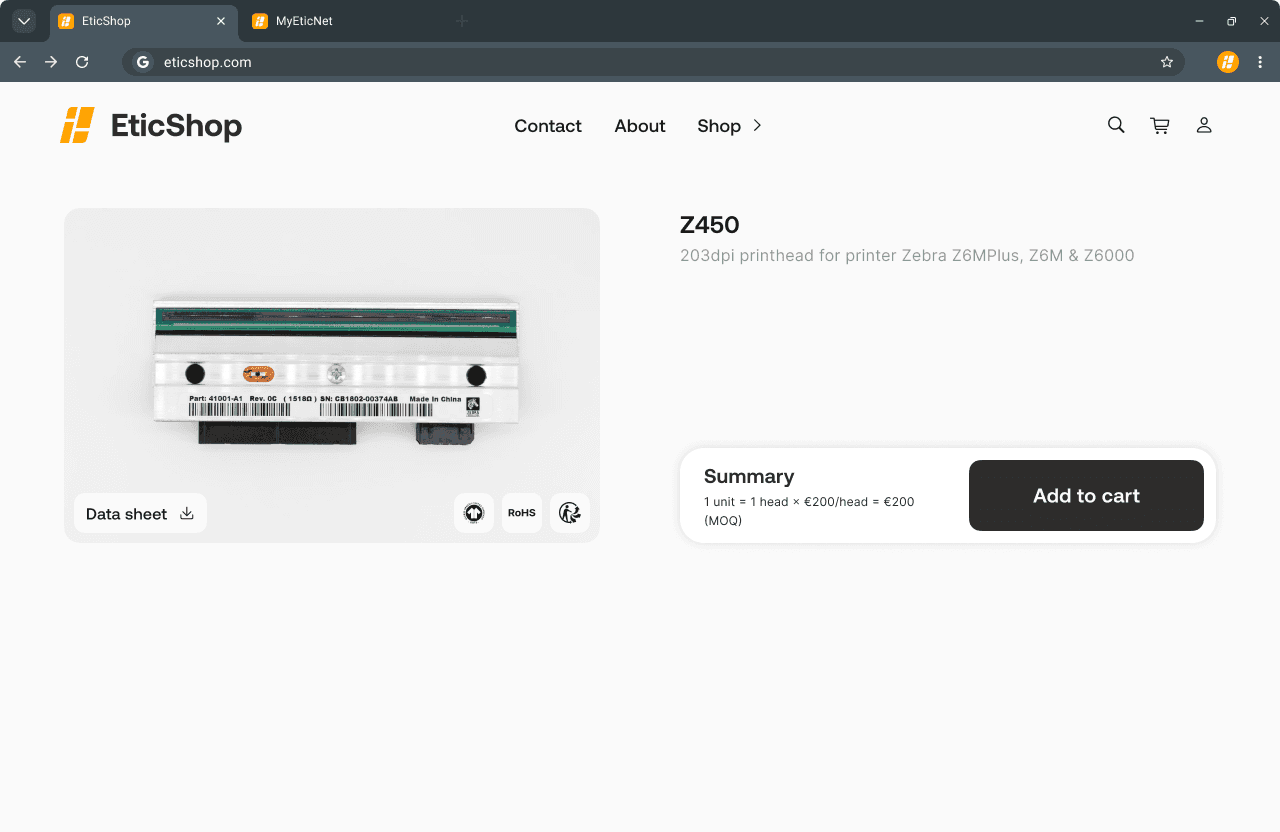
Task: Go forward in browser history
Action: (51, 62)
